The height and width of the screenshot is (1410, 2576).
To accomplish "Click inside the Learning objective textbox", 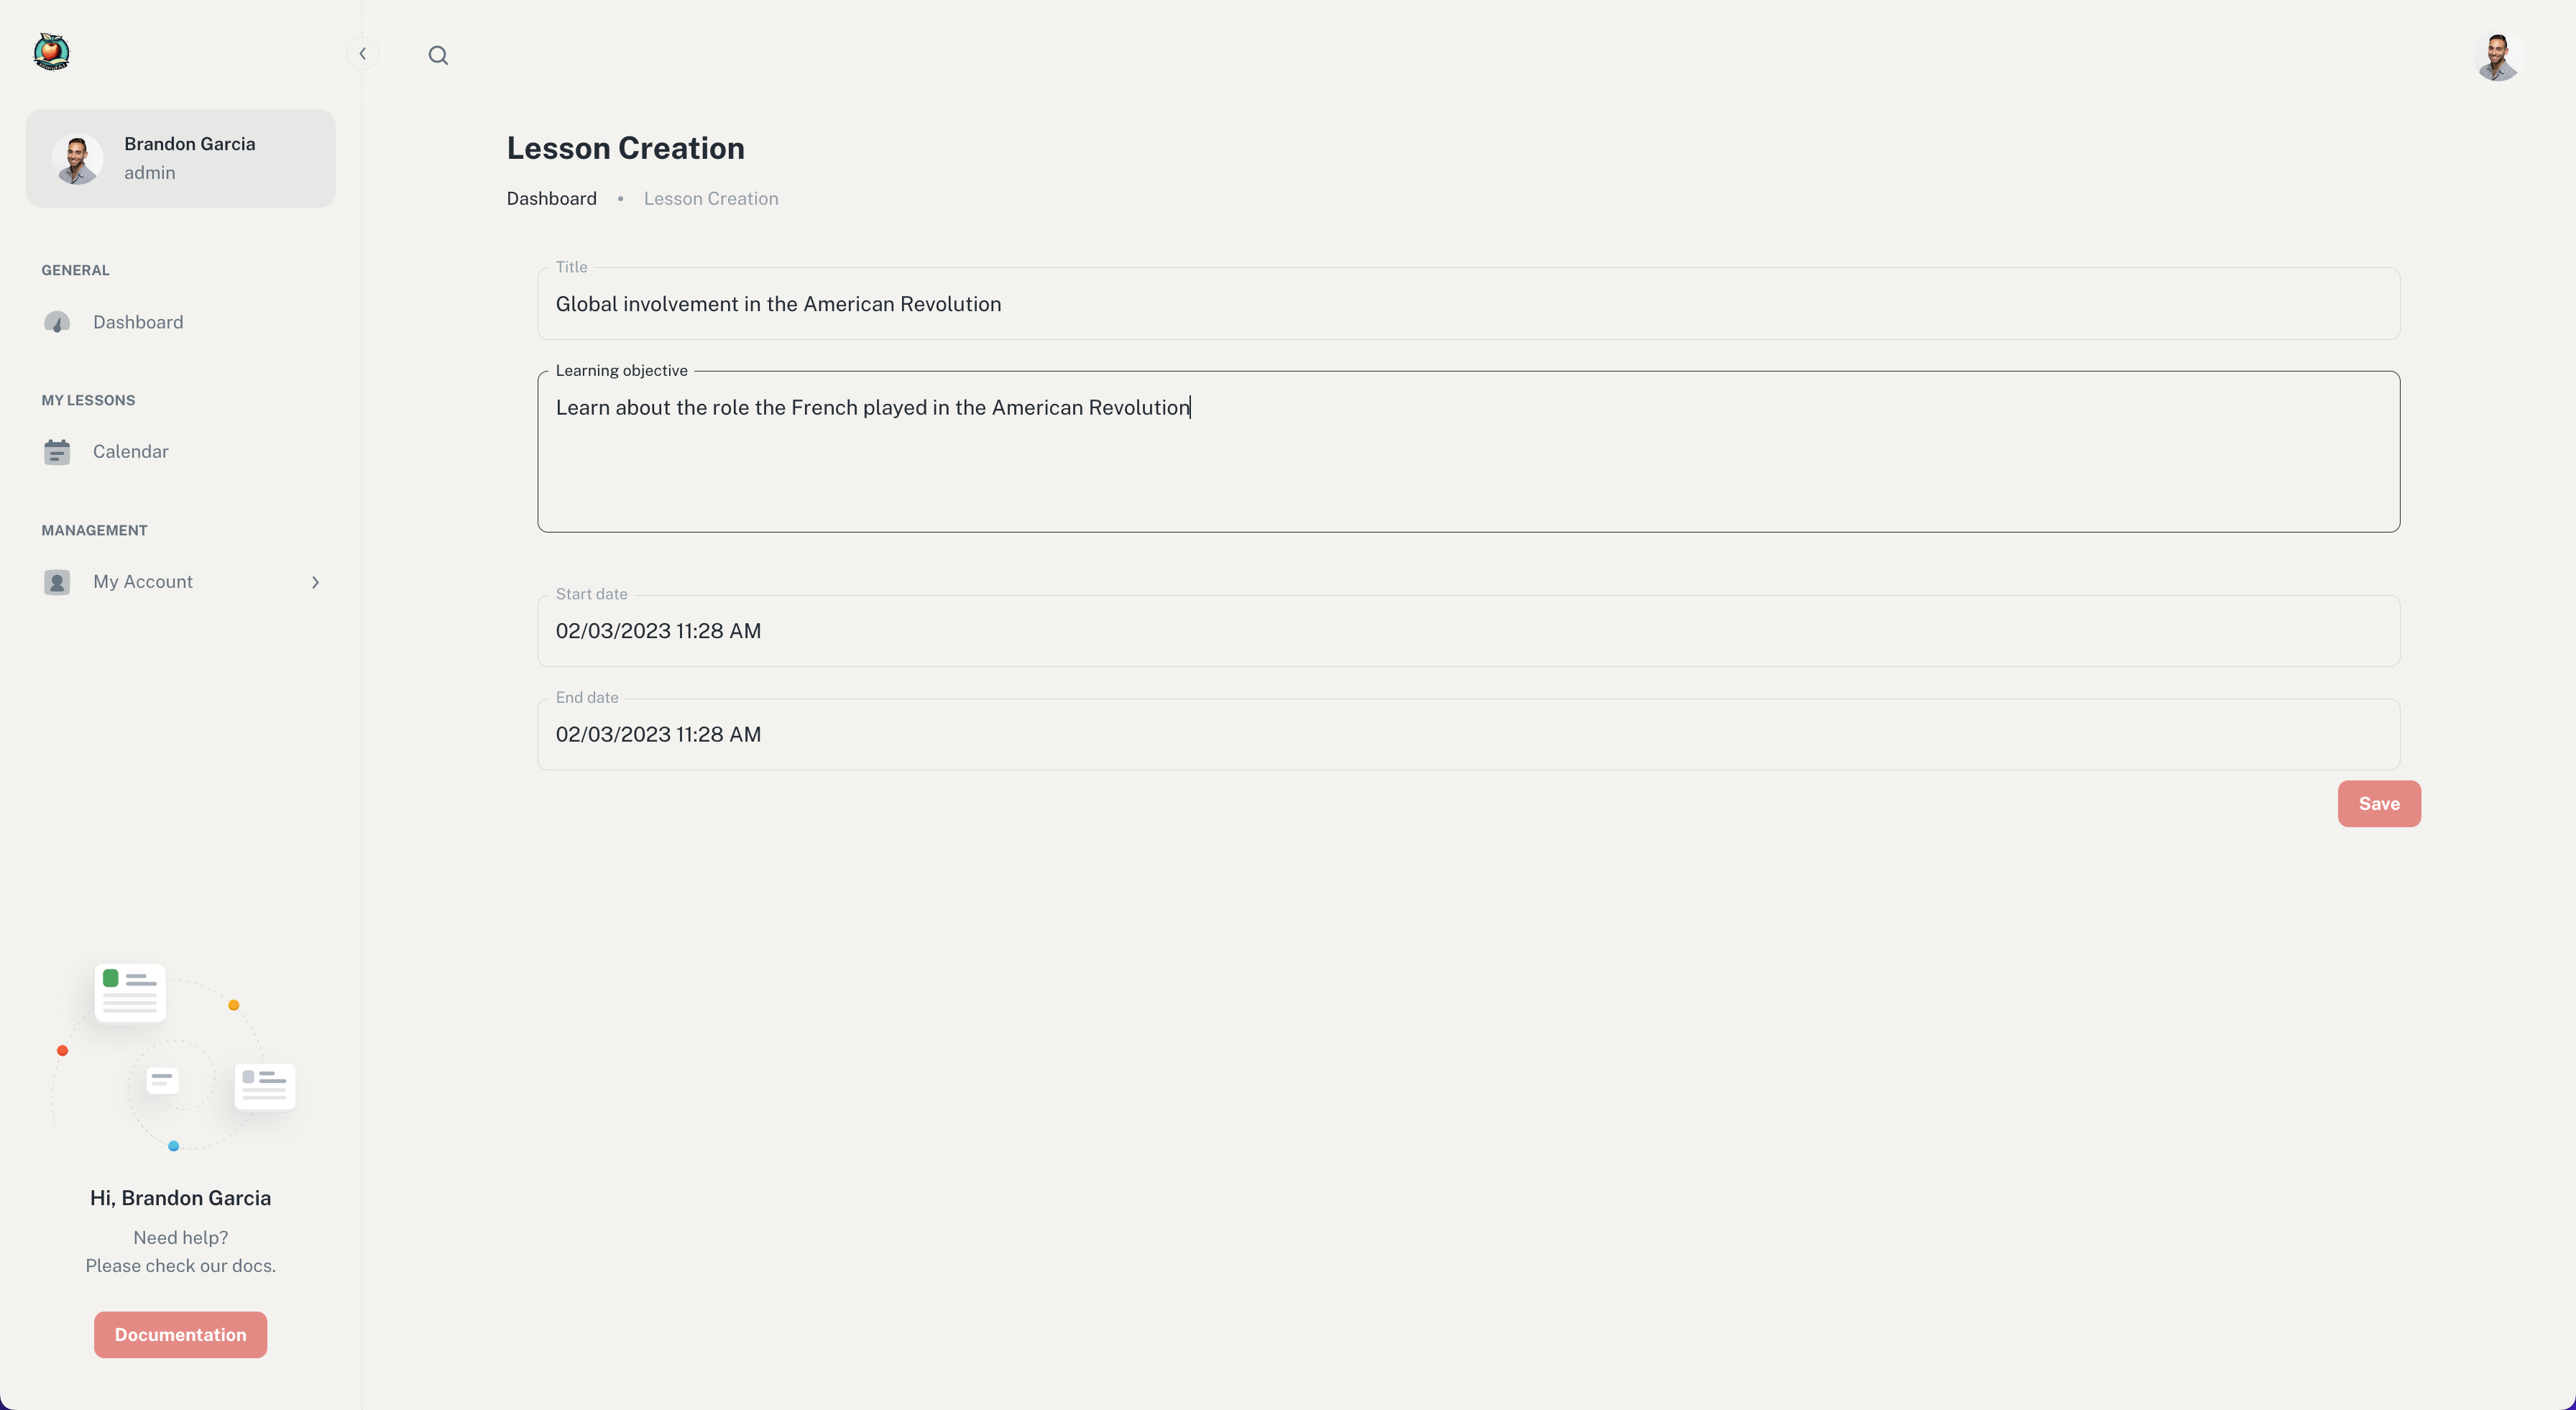I will click(1468, 452).
